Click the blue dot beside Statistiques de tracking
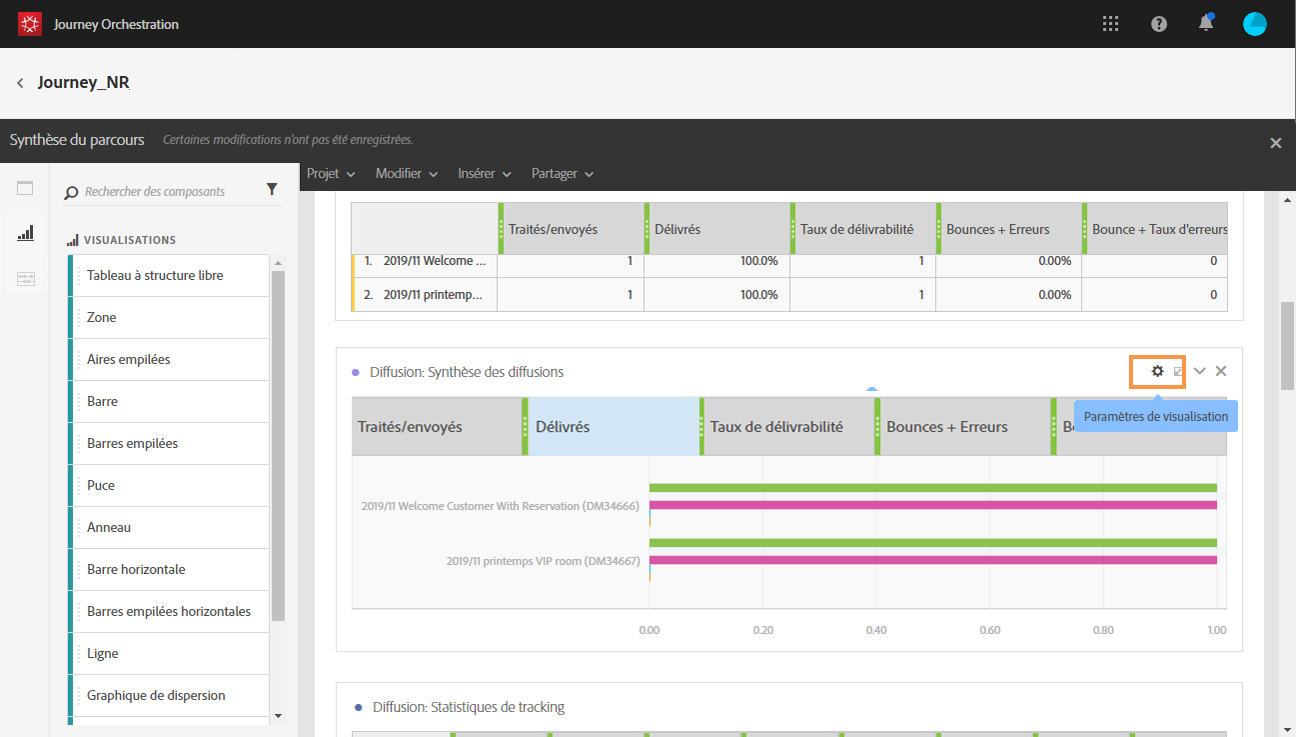 (x=358, y=707)
